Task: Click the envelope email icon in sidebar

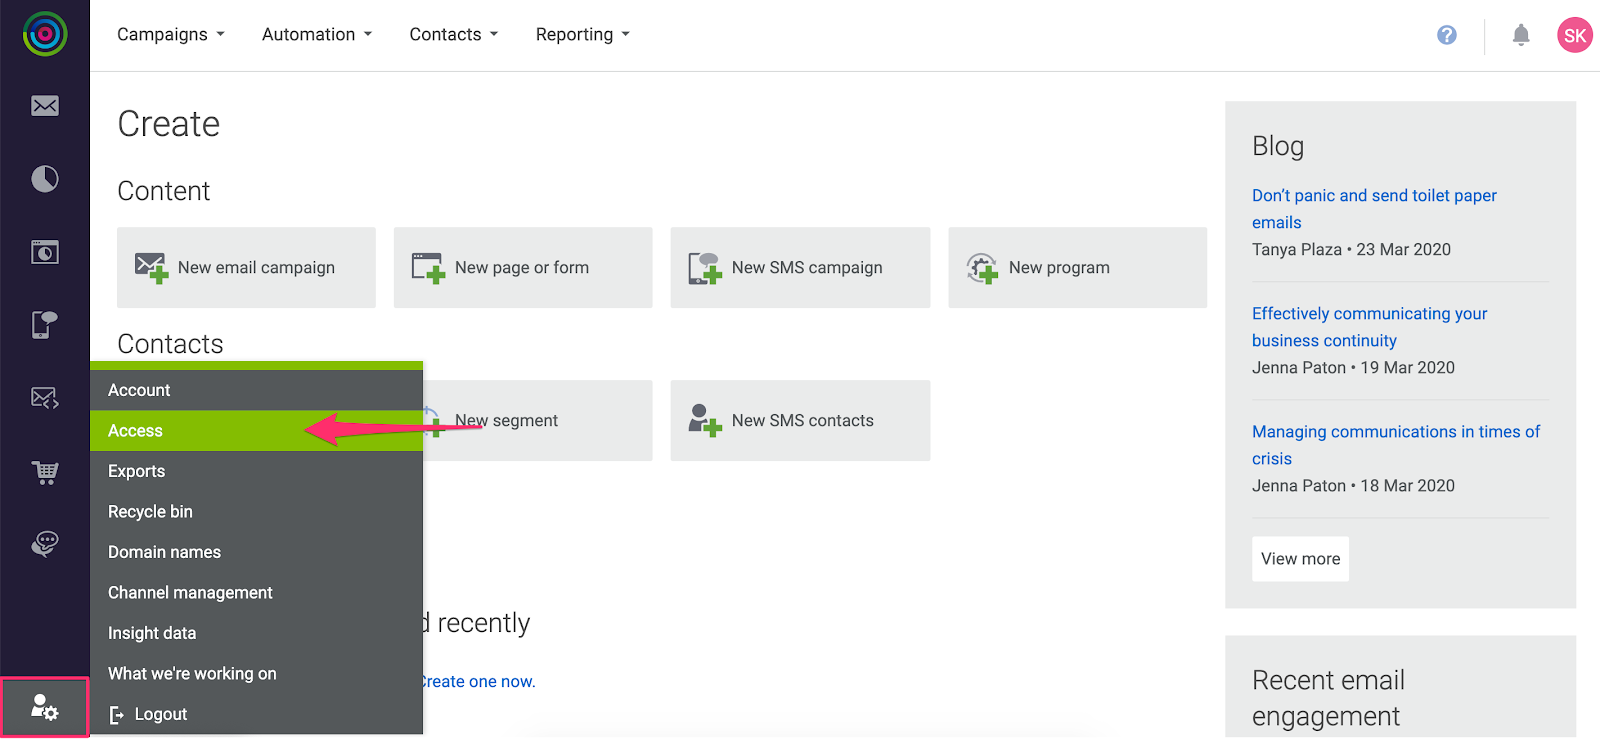Action: point(45,106)
